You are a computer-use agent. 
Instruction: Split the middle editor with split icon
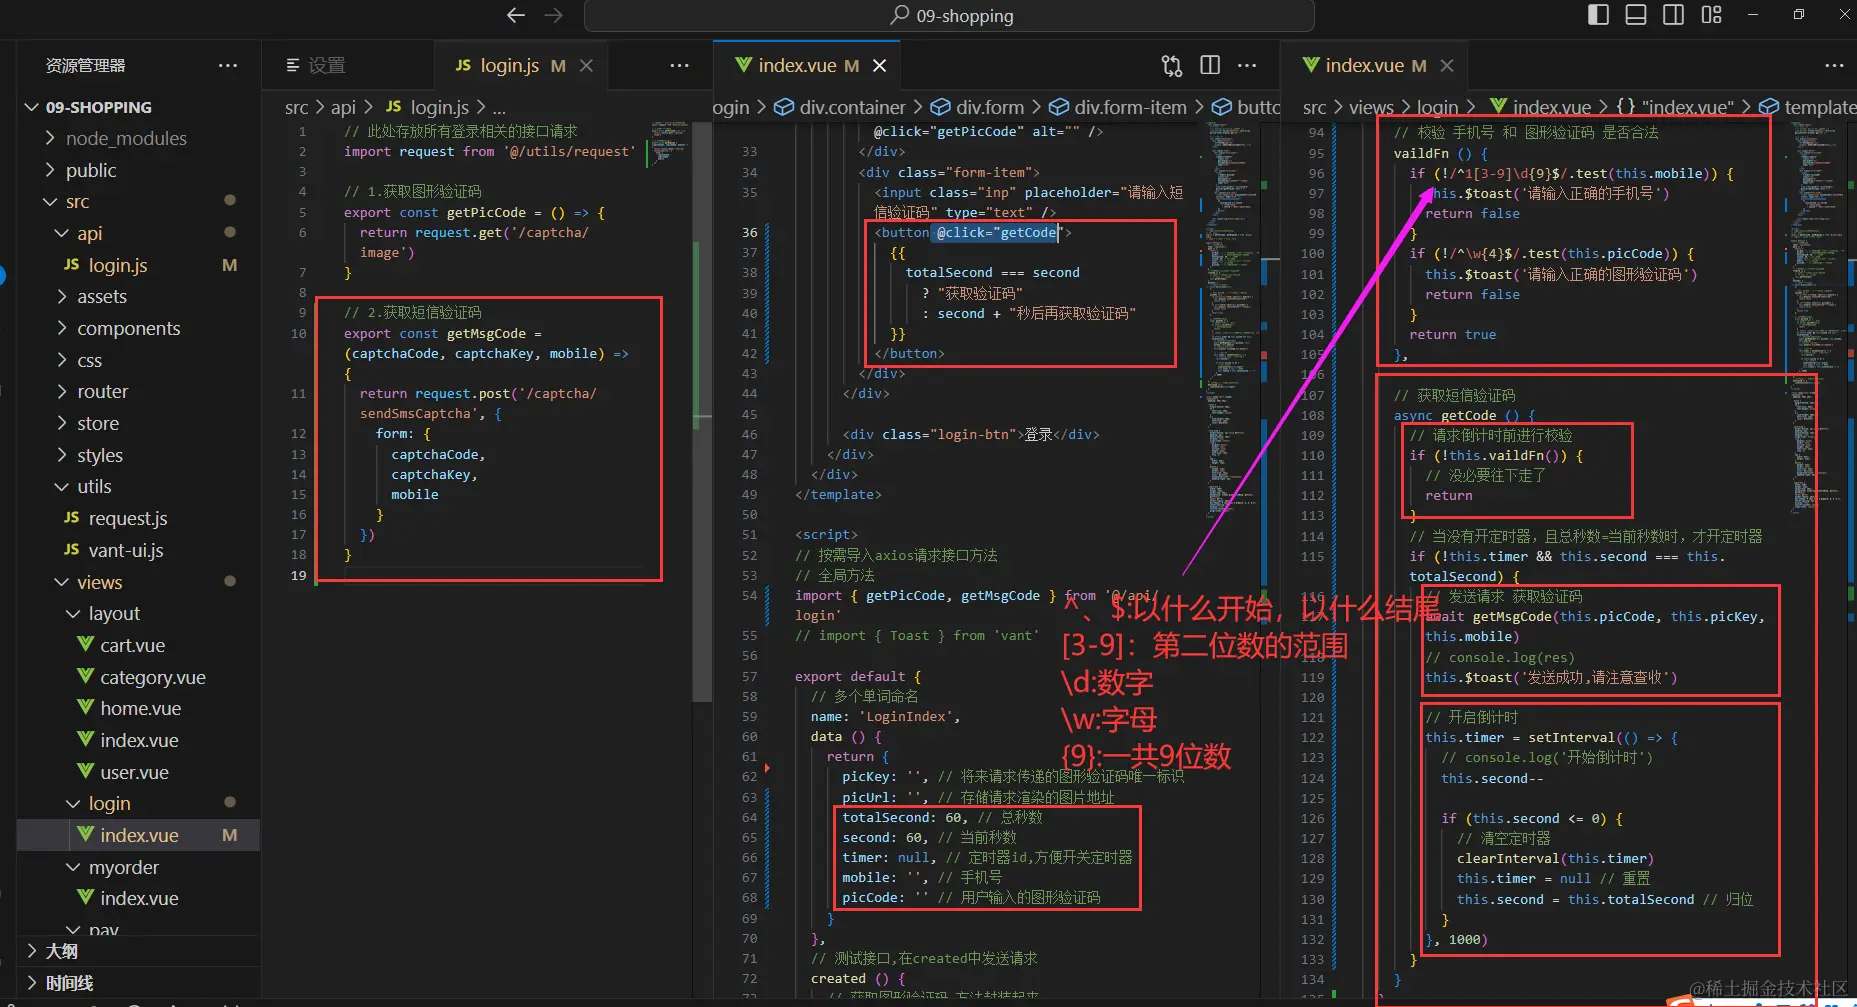pyautogui.click(x=1210, y=65)
